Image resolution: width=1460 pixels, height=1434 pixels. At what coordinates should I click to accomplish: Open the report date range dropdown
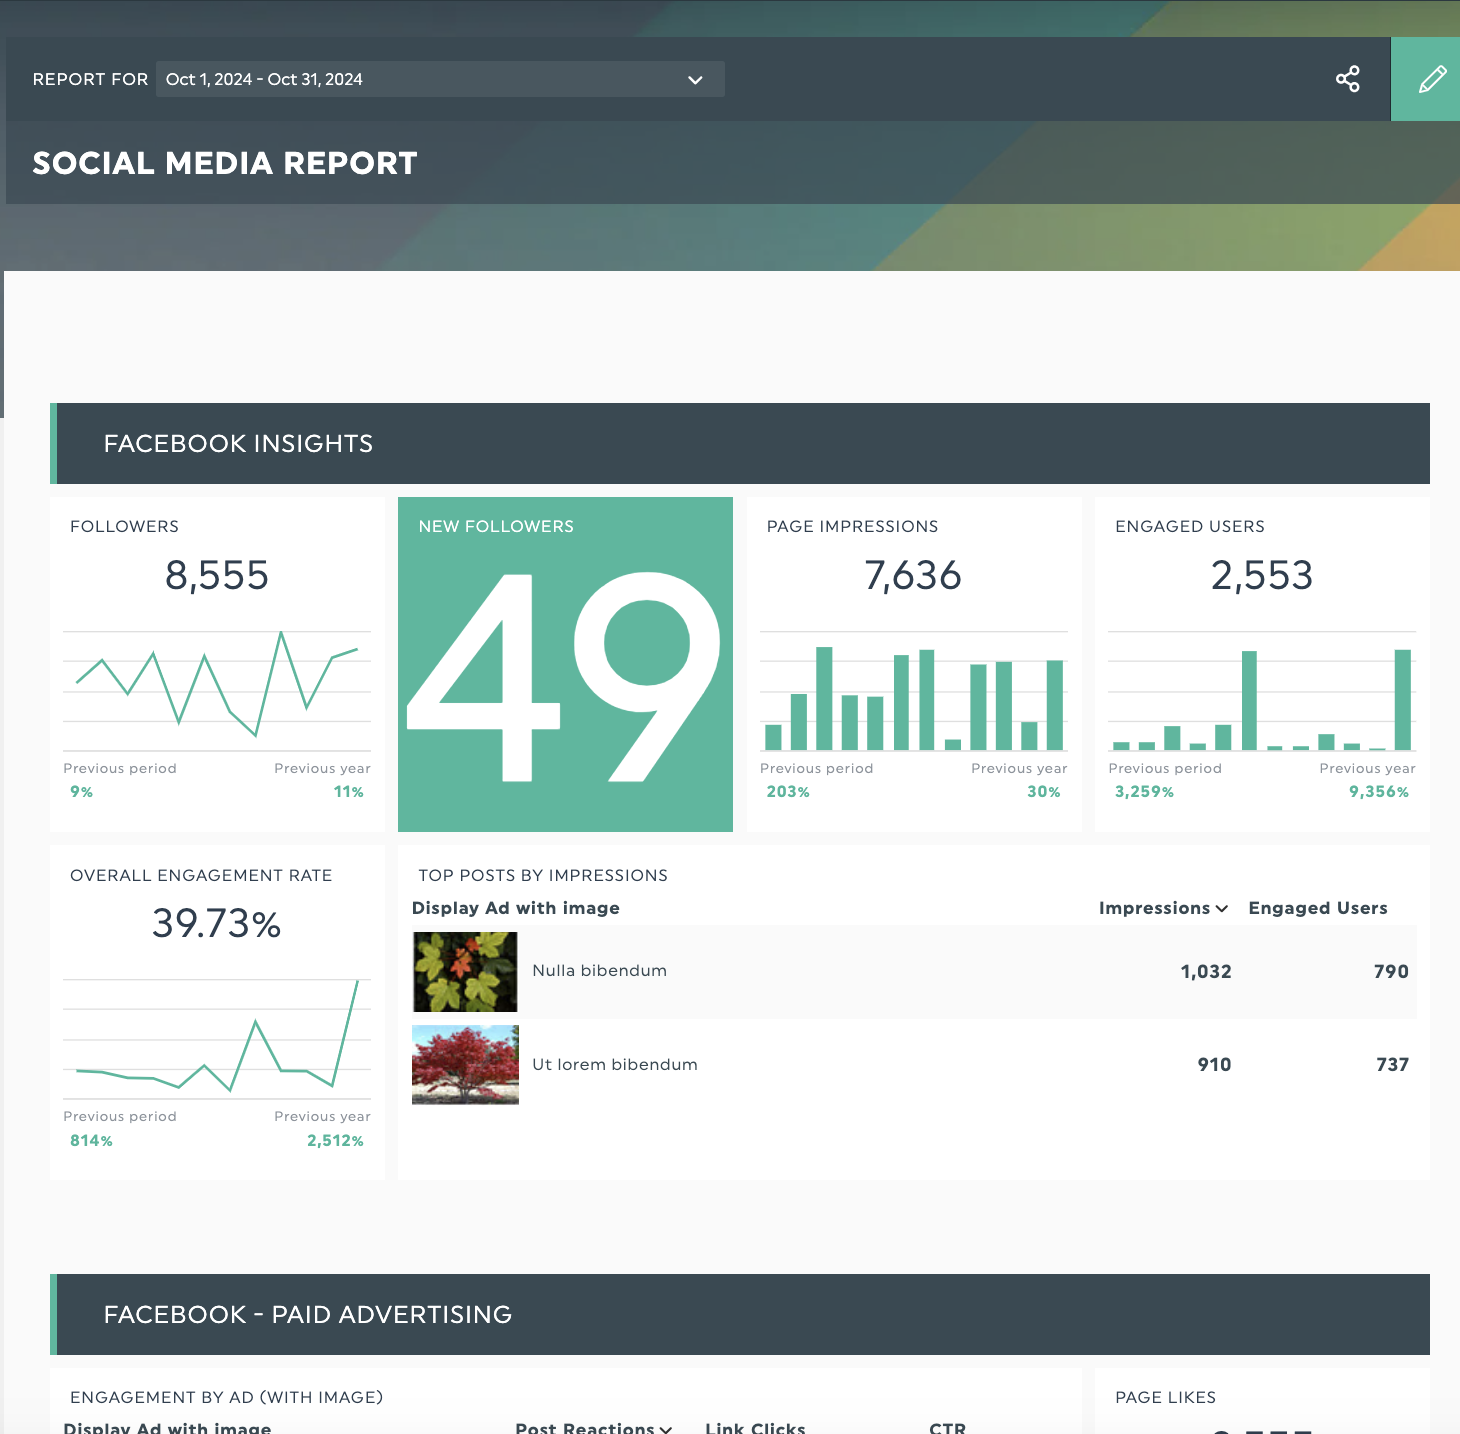pyautogui.click(x=440, y=79)
